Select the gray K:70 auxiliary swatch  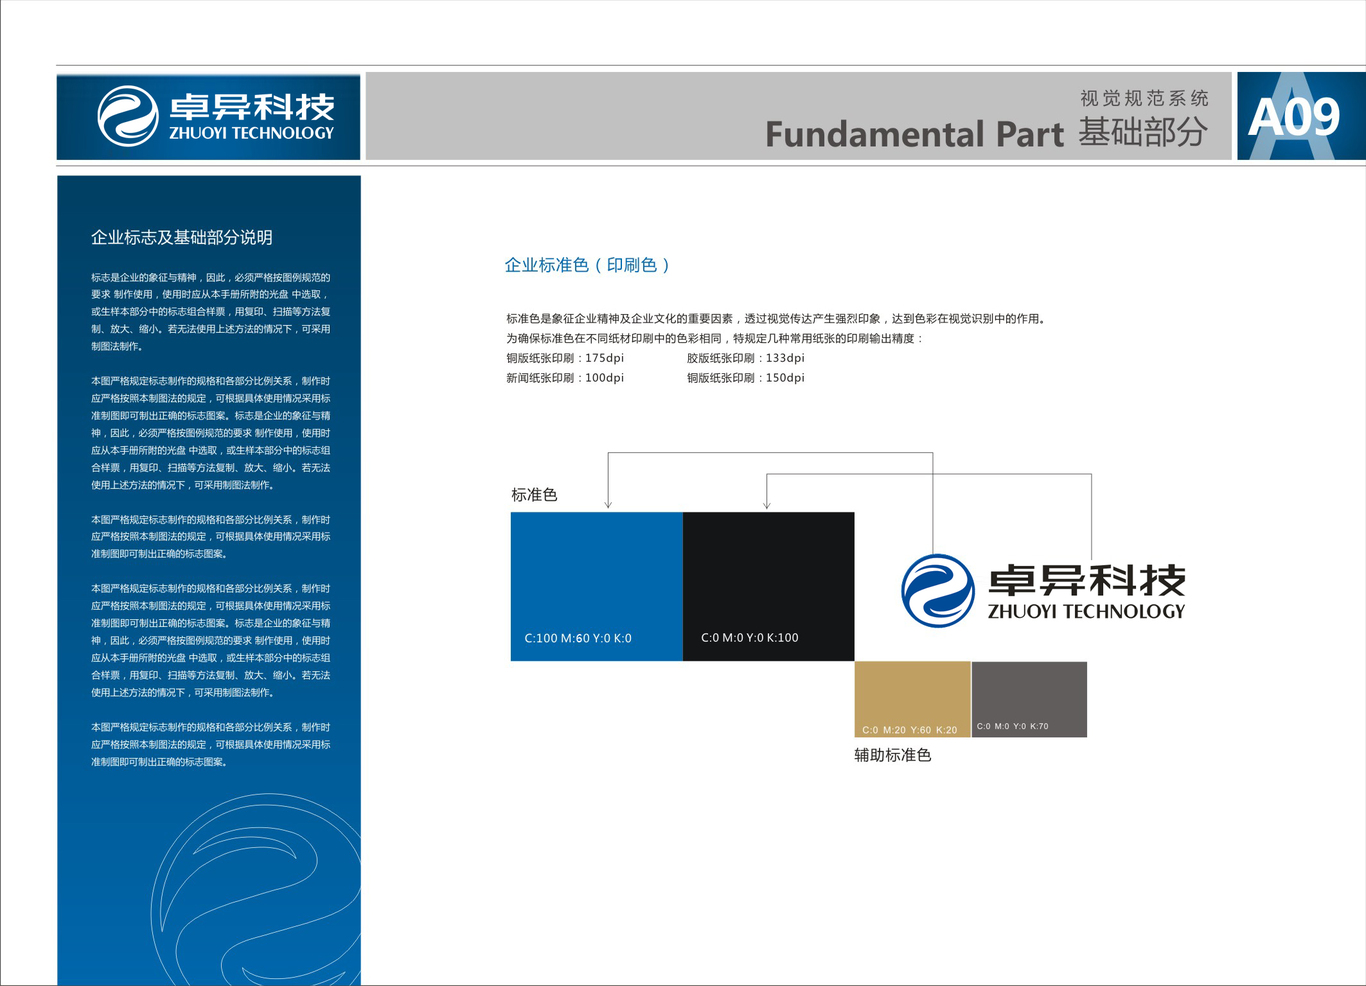1029,699
